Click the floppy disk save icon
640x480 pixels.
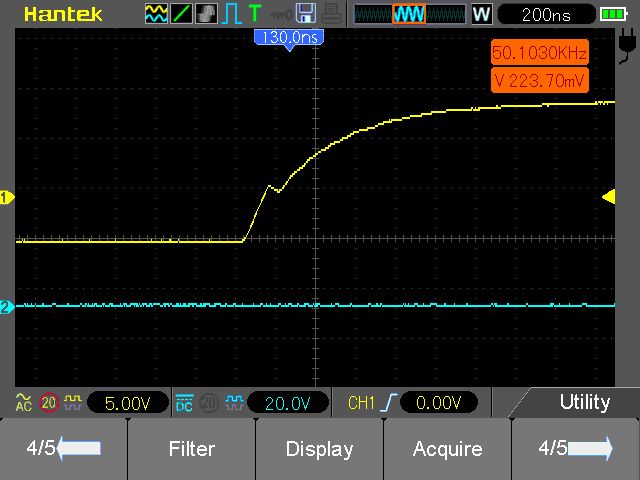306,13
